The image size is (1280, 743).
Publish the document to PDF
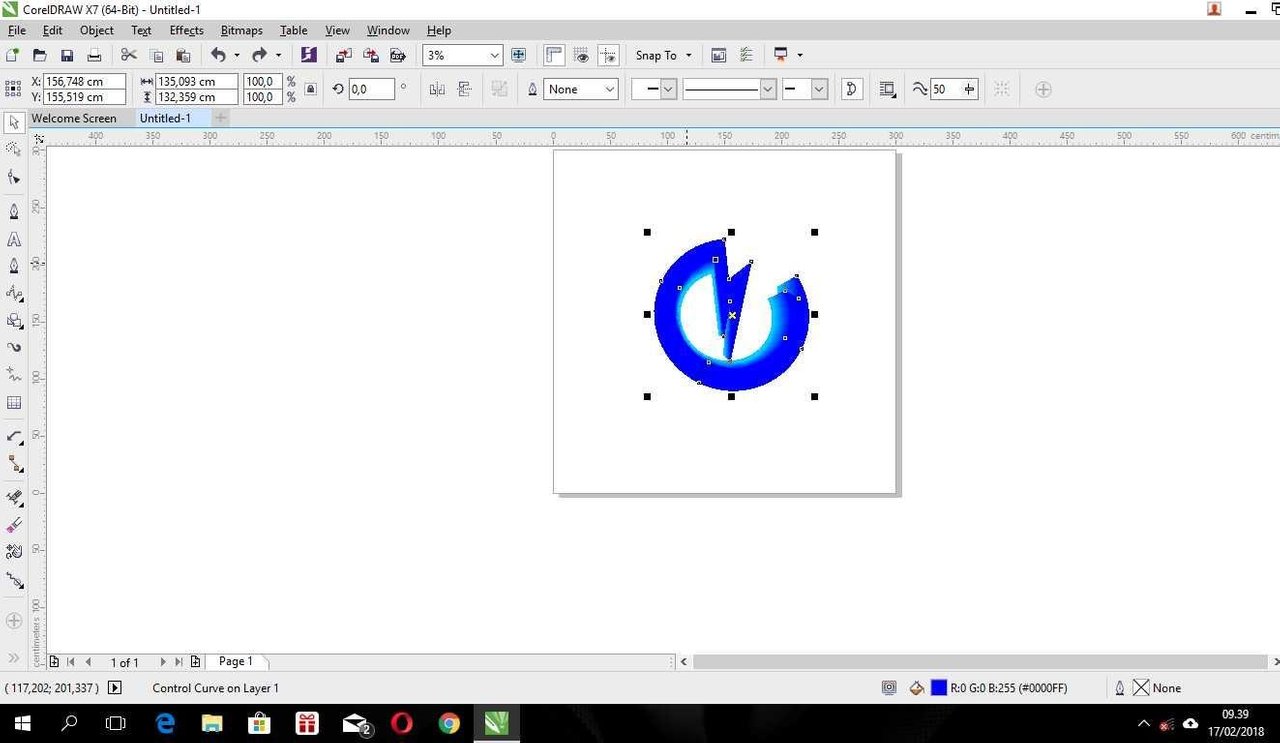click(x=397, y=55)
